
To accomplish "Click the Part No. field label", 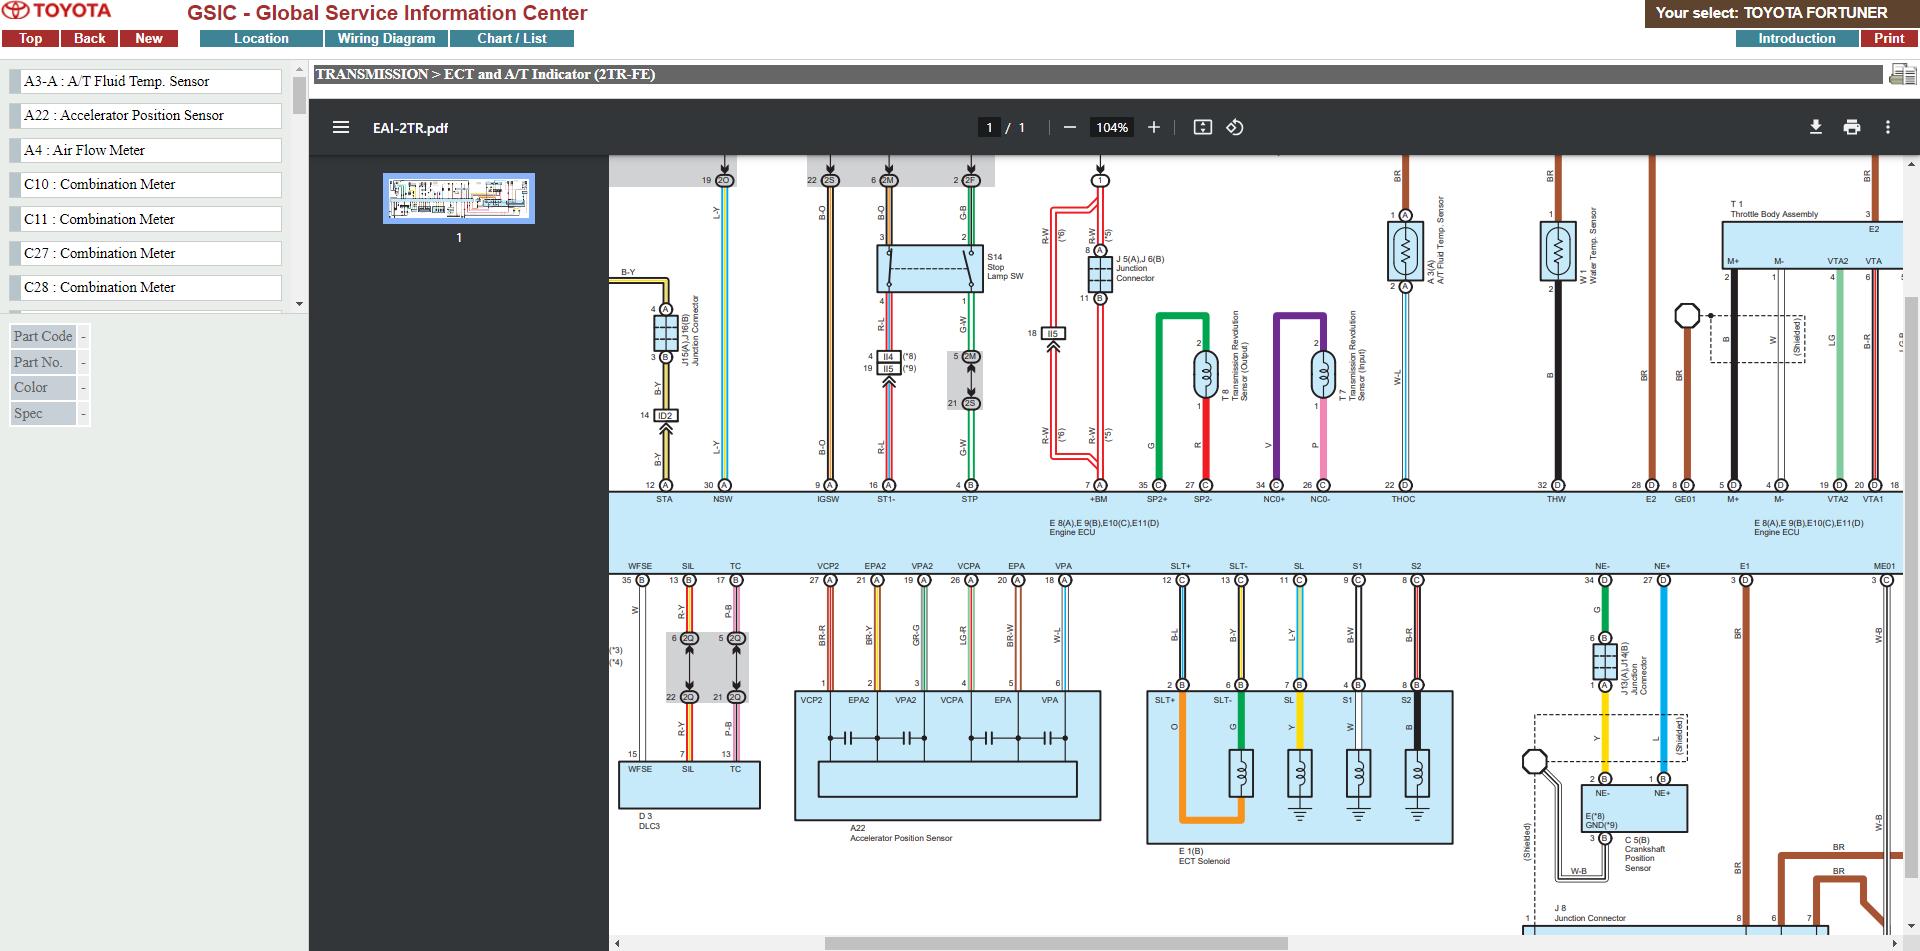I will tap(43, 362).
